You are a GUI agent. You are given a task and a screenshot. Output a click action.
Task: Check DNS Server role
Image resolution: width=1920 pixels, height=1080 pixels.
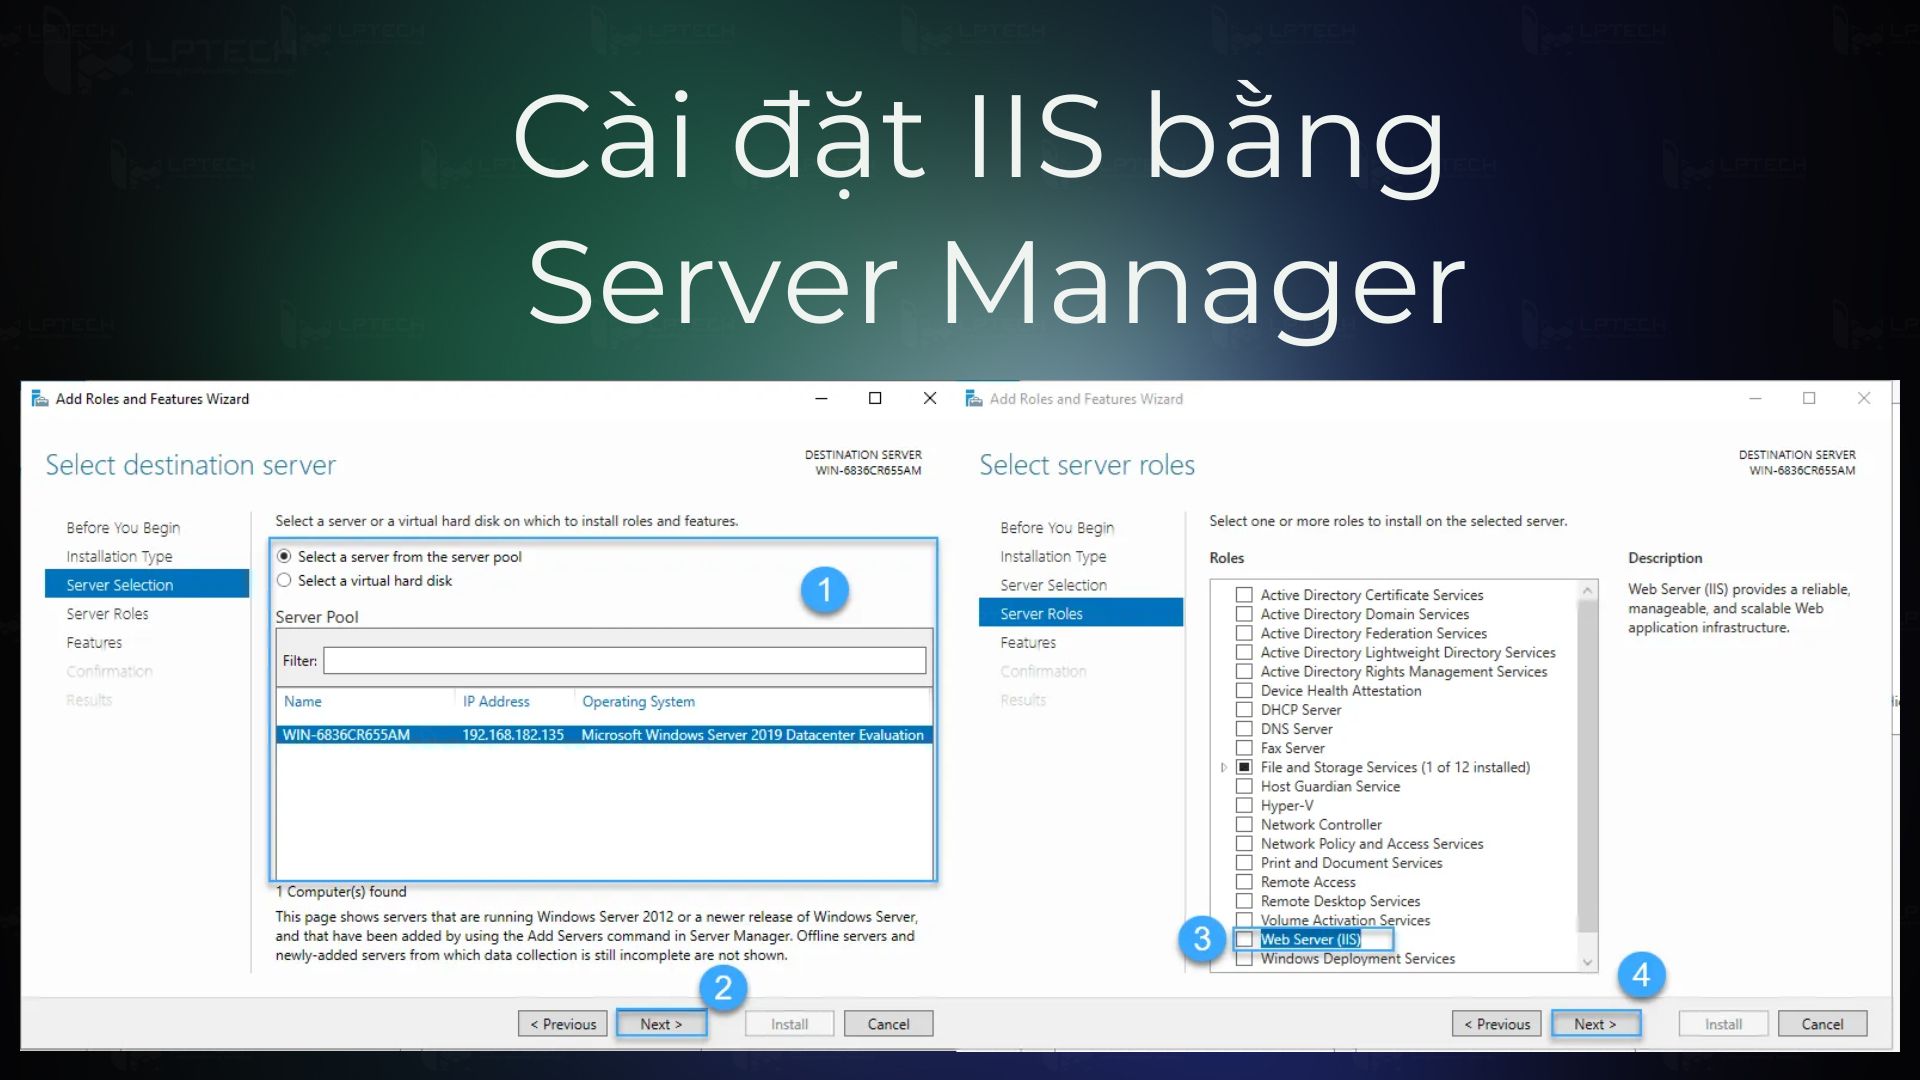click(x=1244, y=729)
